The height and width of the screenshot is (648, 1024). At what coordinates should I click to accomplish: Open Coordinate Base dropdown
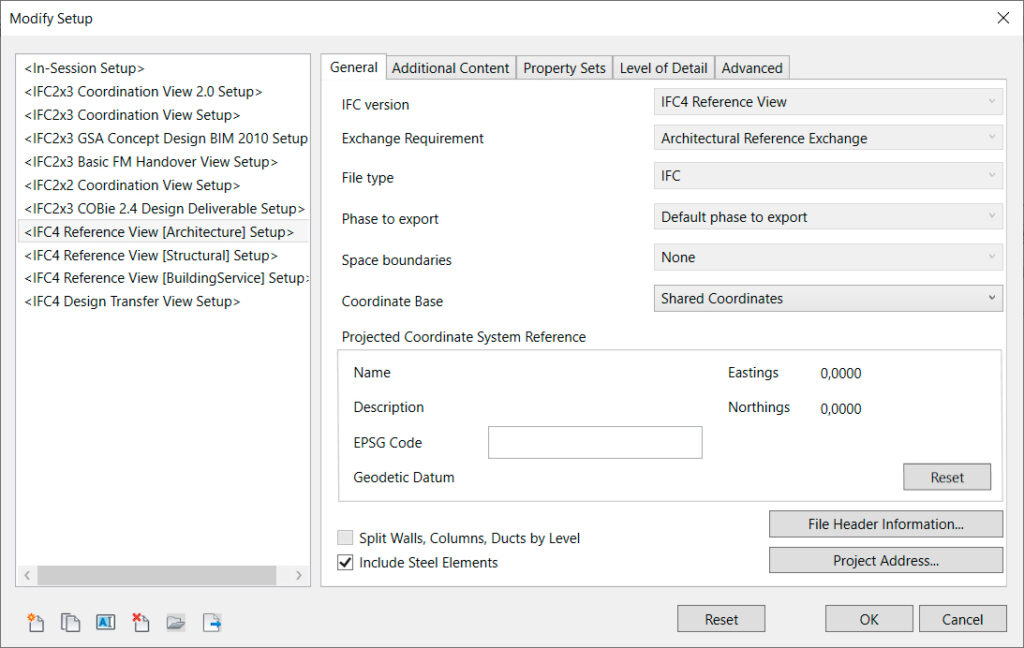pos(827,299)
